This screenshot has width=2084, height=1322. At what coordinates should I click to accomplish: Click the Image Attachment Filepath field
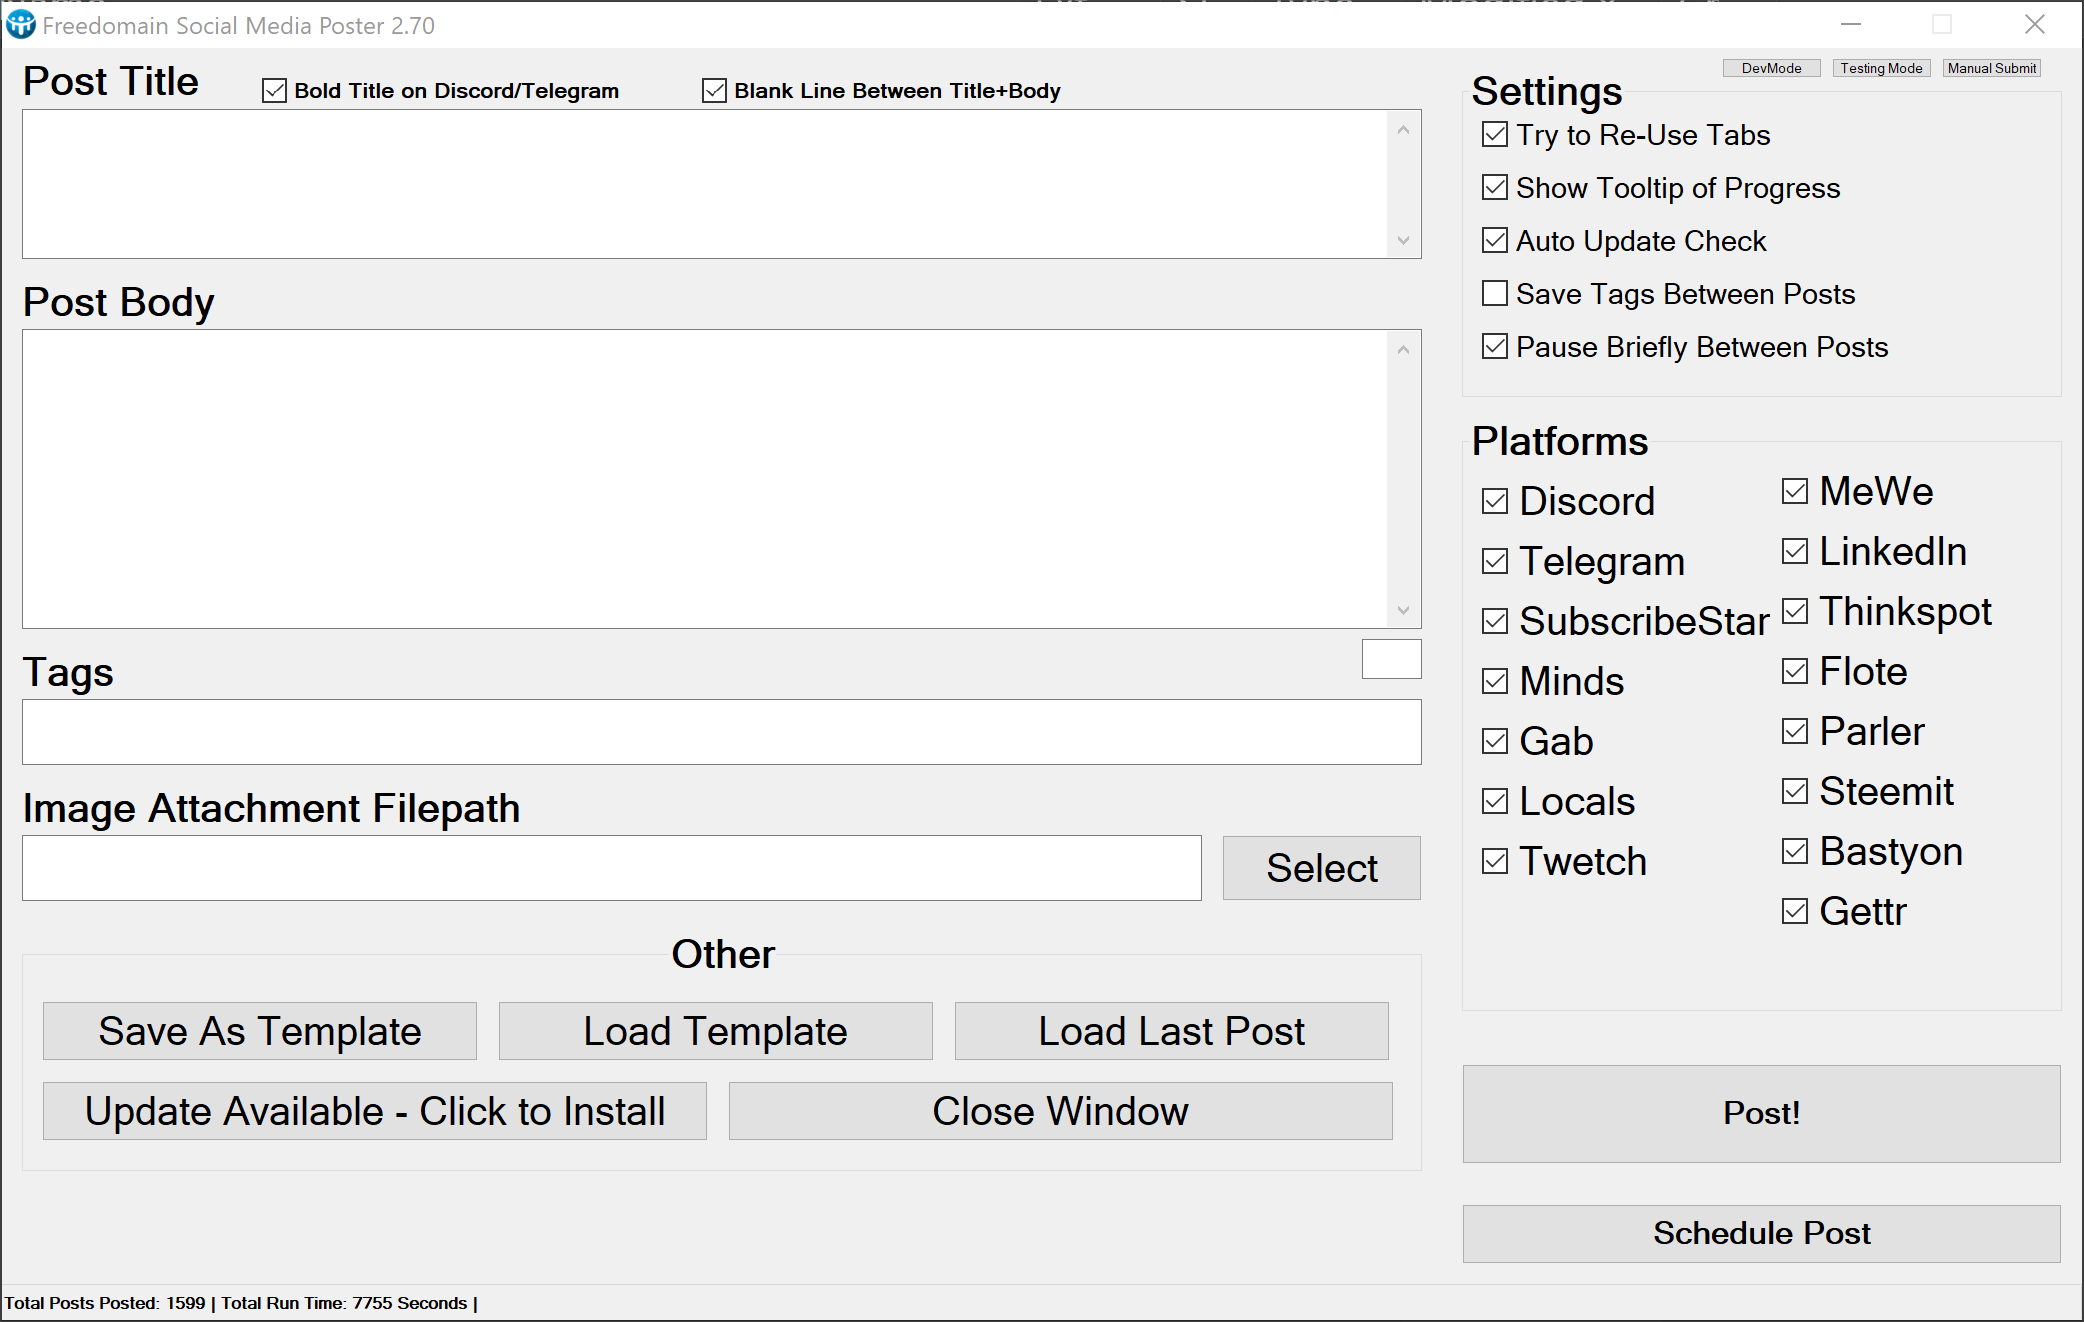click(x=612, y=868)
